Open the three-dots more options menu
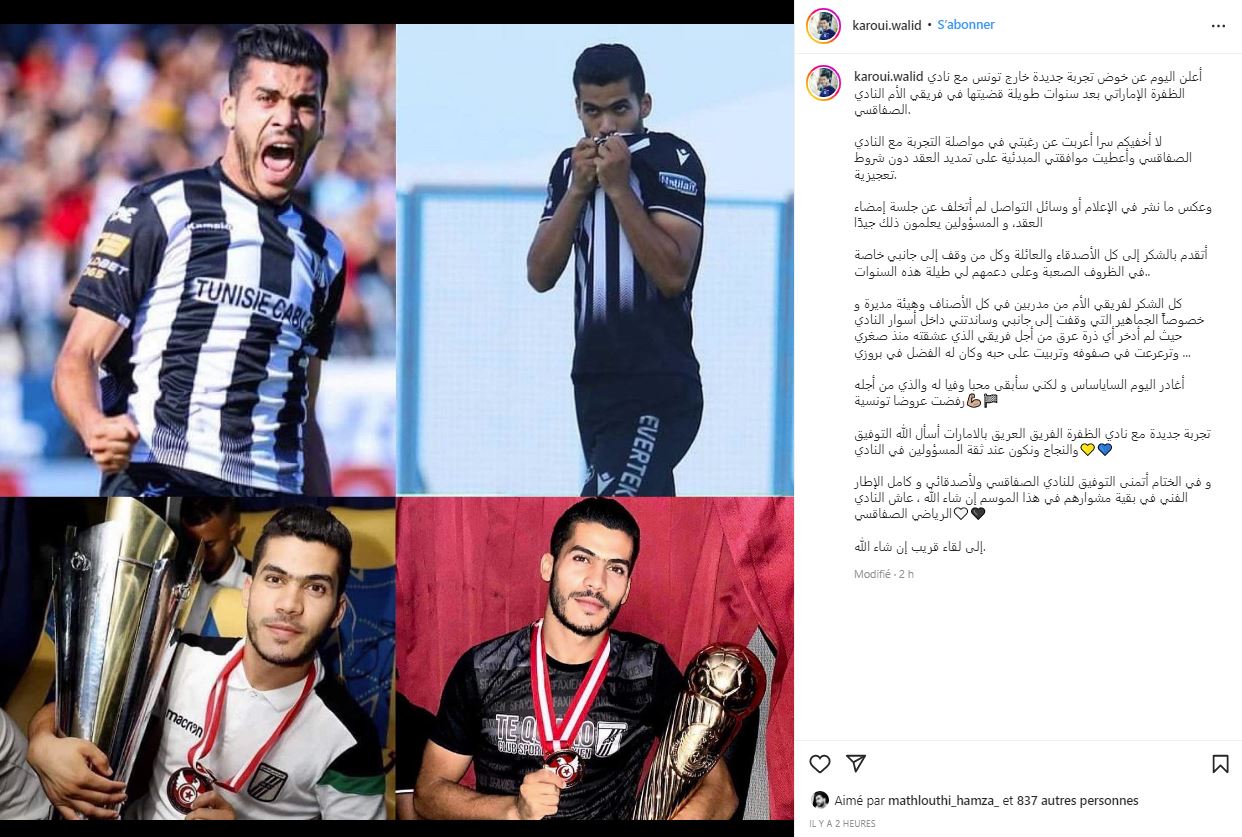This screenshot has width=1242, height=837. click(1218, 26)
